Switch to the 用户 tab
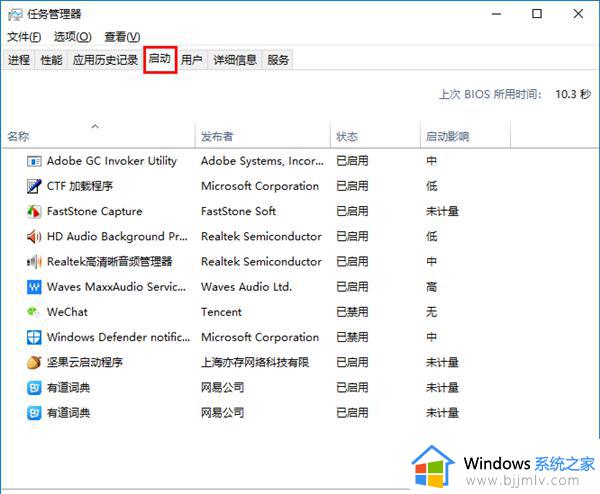600x494 pixels. pos(192,60)
